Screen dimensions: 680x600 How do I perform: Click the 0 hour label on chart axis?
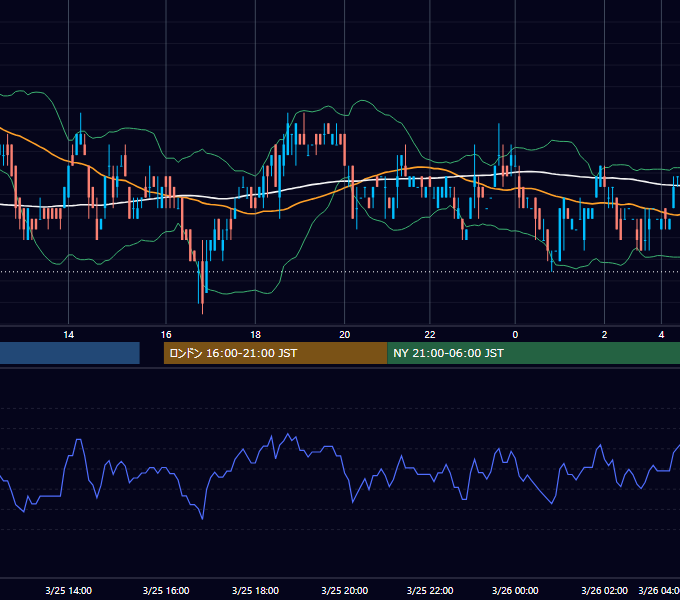point(515,335)
